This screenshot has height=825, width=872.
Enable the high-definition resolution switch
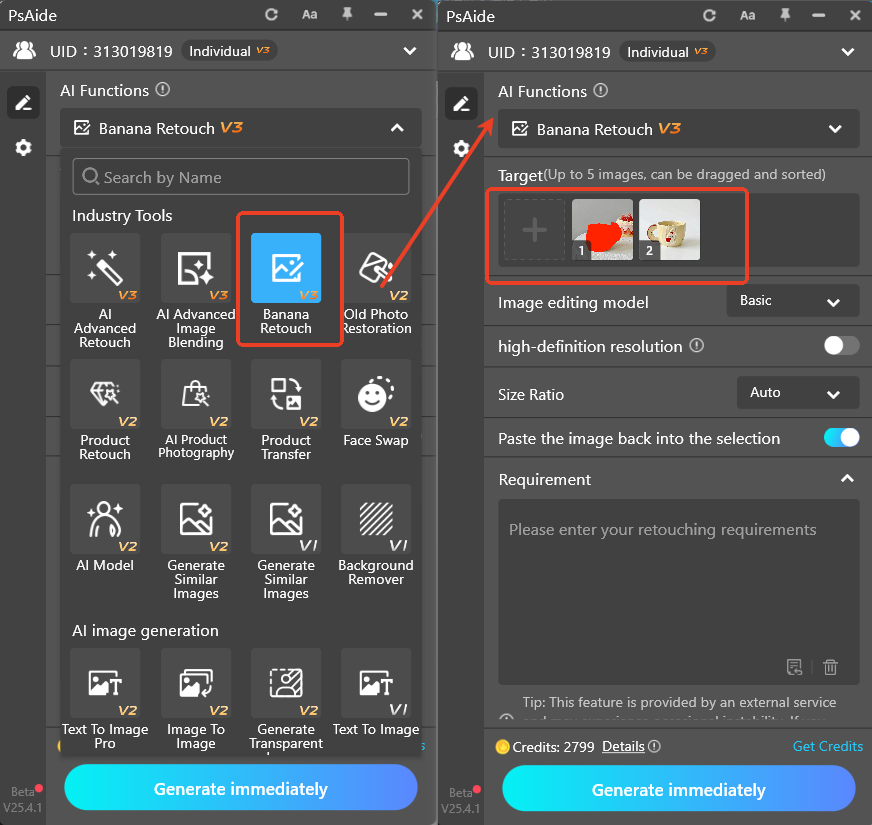pos(841,346)
